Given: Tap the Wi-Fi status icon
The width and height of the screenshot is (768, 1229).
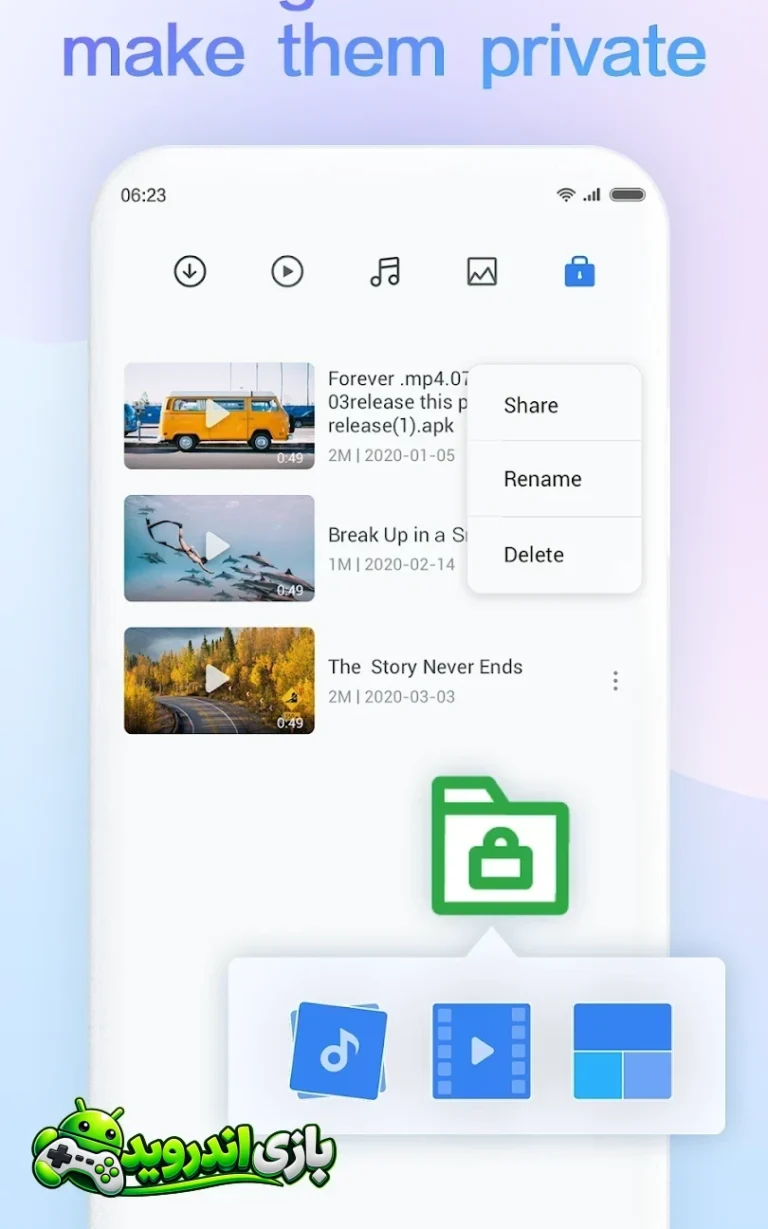Looking at the screenshot, I should 566,195.
